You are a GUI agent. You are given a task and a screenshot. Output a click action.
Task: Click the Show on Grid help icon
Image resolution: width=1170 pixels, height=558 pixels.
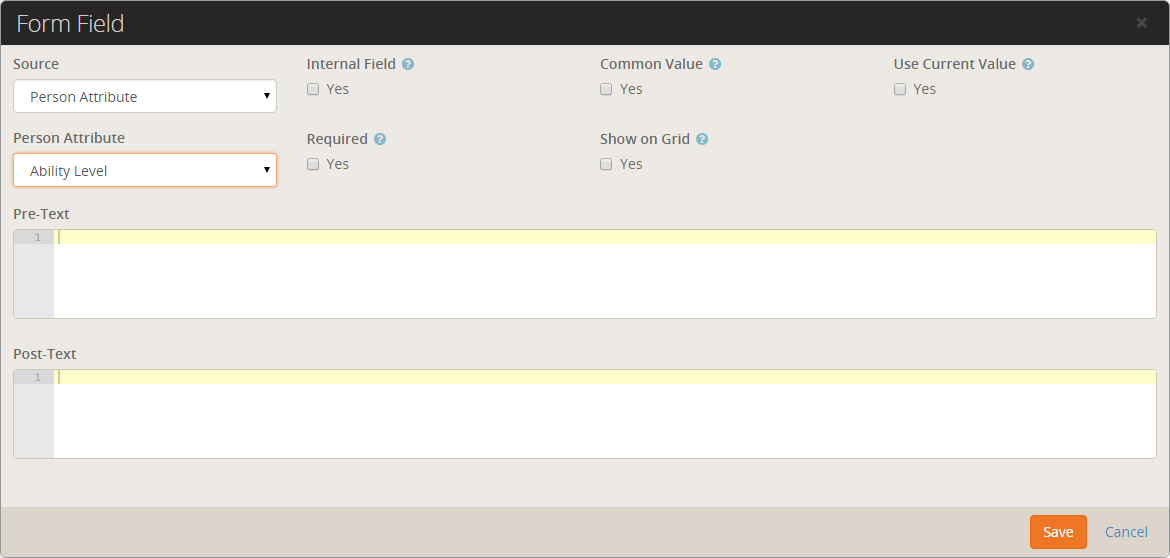702,139
